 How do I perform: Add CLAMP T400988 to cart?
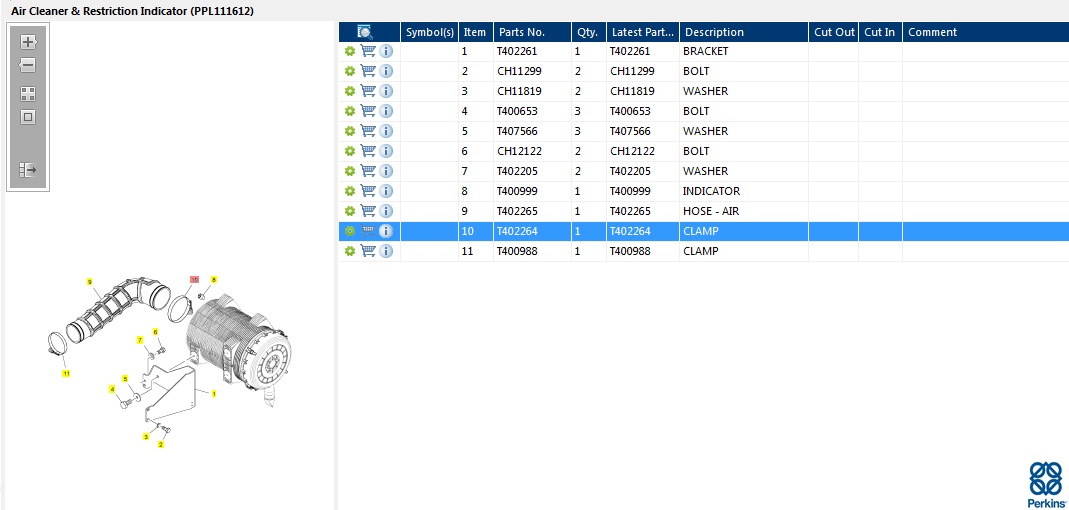pos(368,251)
